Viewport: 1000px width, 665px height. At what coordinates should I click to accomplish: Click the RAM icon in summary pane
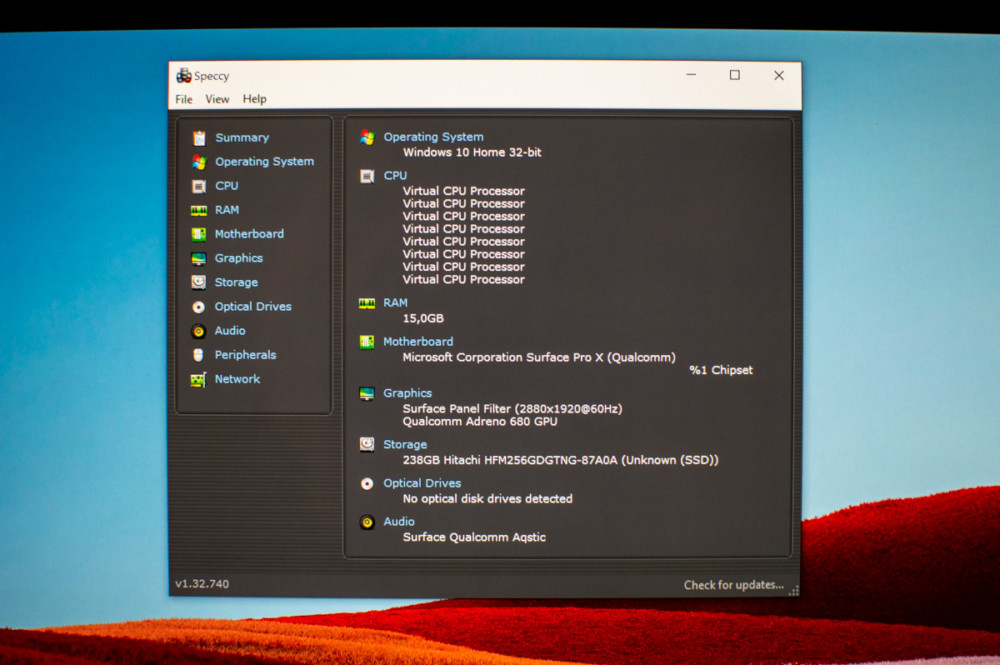[x=367, y=303]
